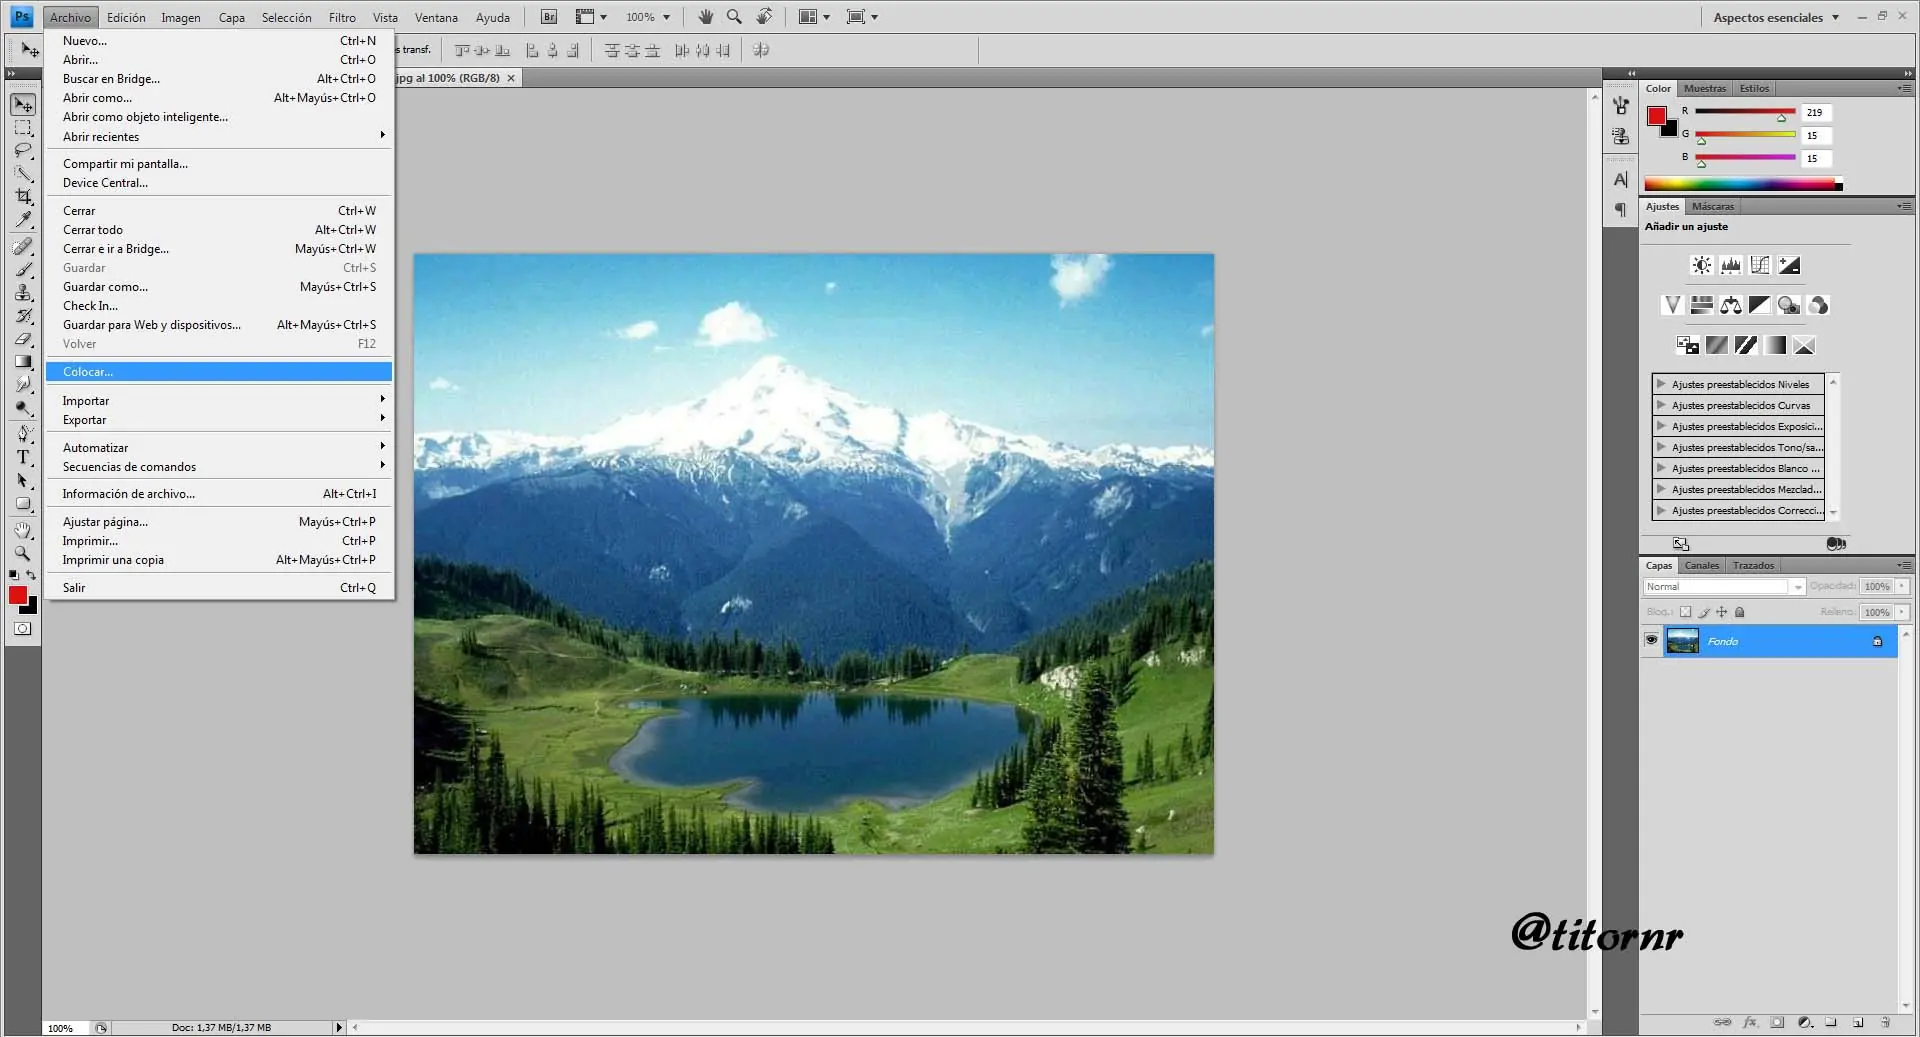1920x1037 pixels.
Task: Click the R value field showing 219
Action: pos(1816,113)
